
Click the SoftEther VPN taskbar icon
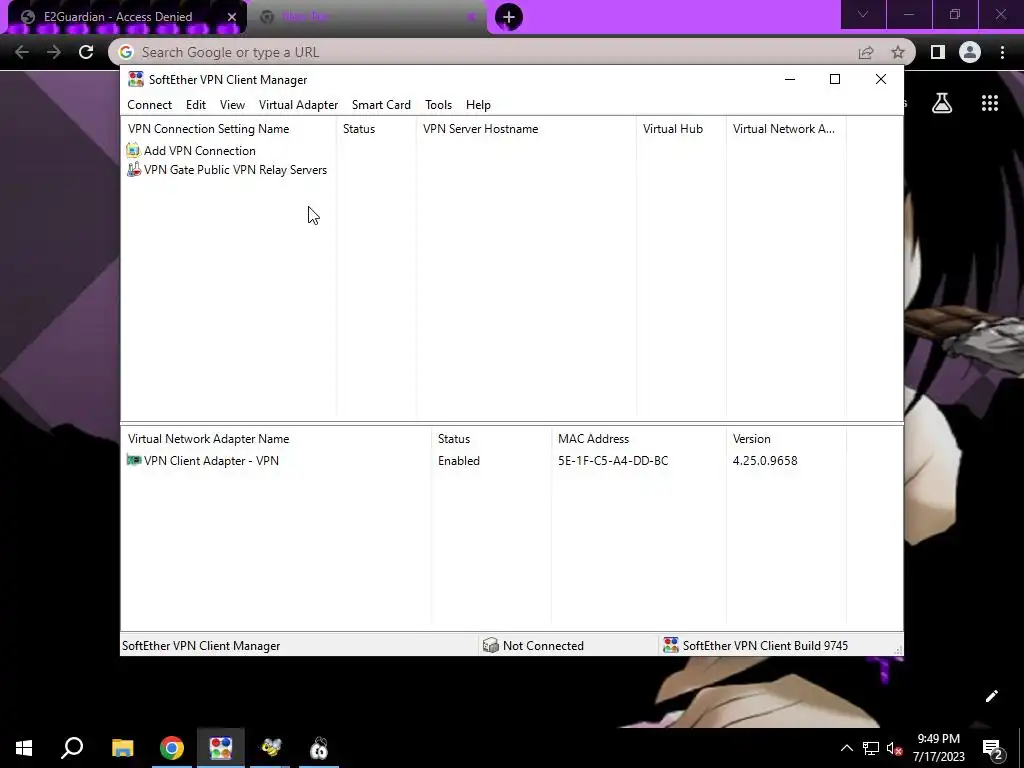221,748
